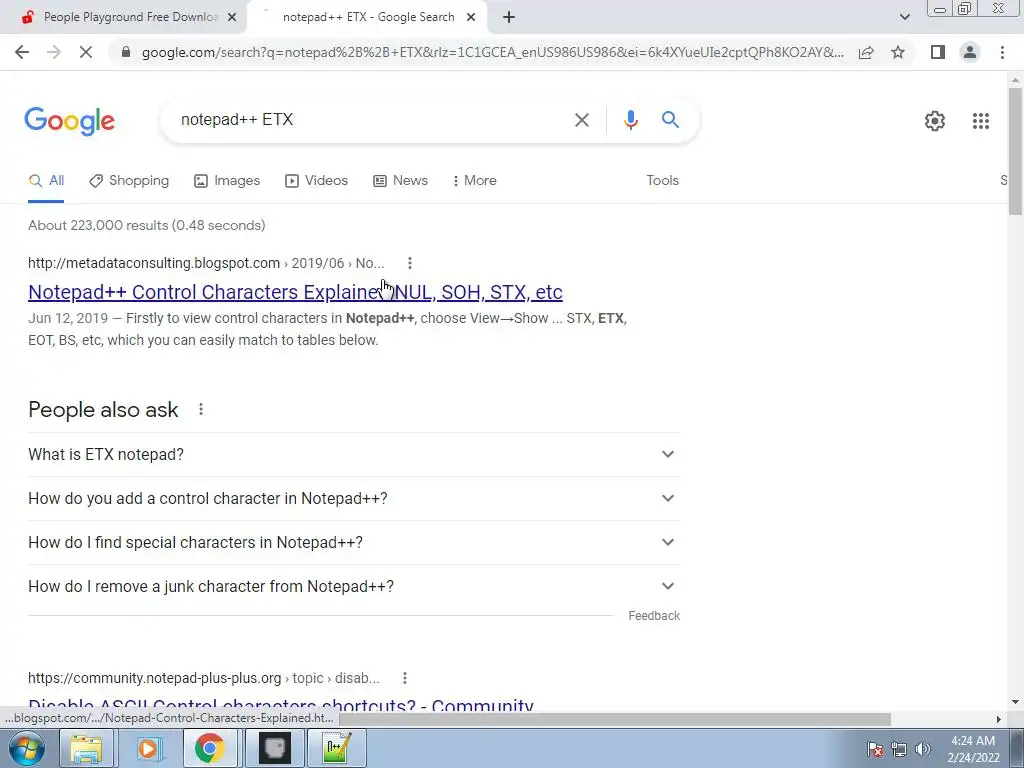The height and width of the screenshot is (768, 1024).
Task: Click the 'About 223,000 results' text
Action: 146,225
